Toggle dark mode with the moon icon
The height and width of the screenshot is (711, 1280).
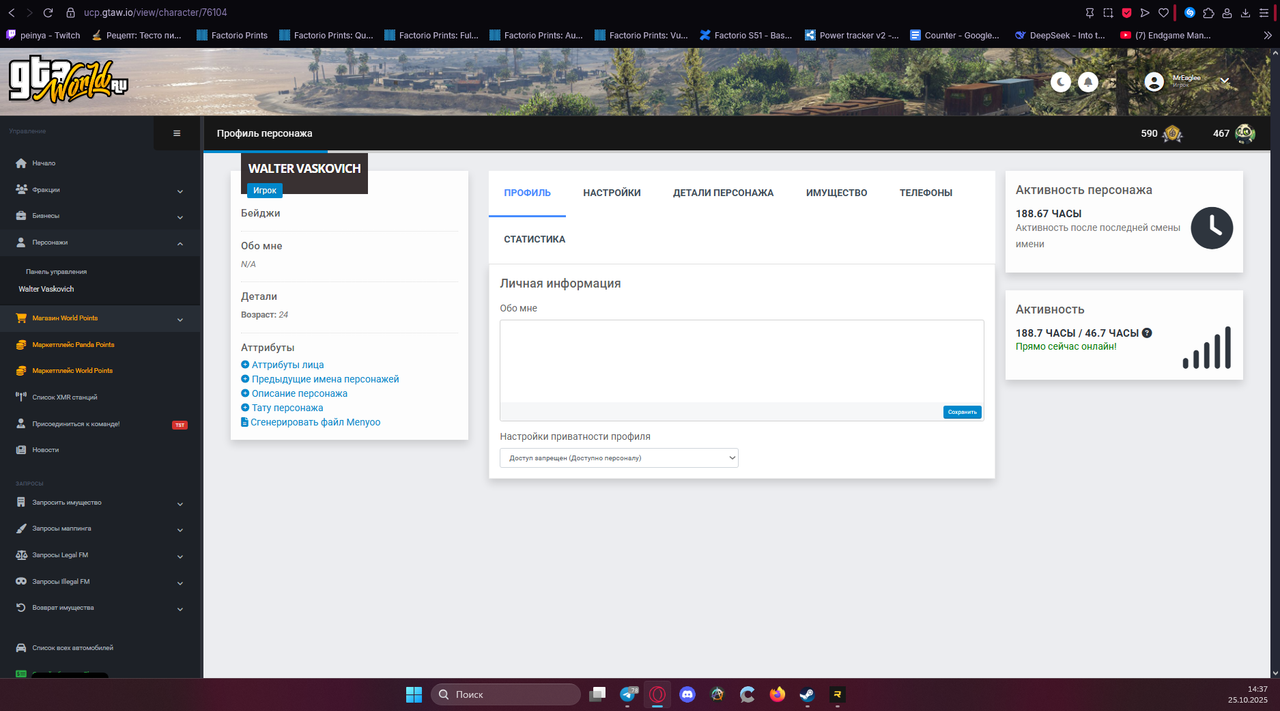1061,82
